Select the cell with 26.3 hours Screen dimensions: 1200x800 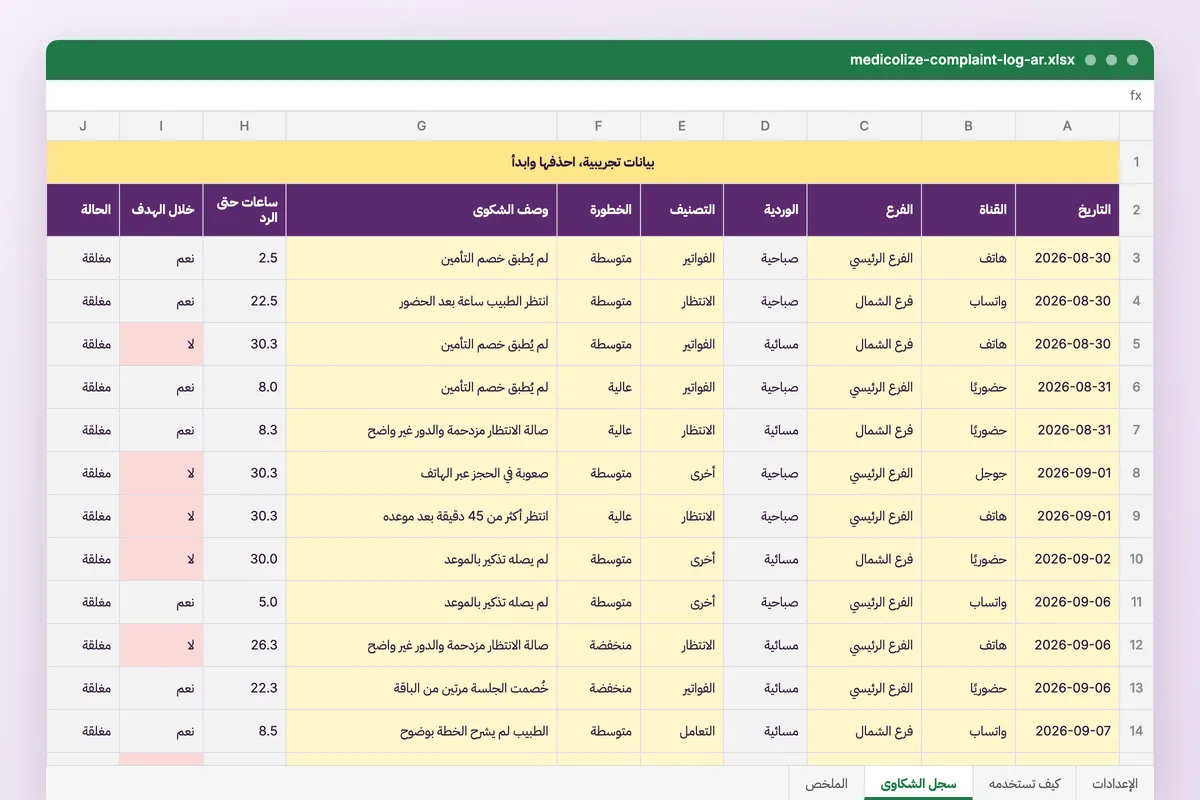pyautogui.click(x=245, y=645)
